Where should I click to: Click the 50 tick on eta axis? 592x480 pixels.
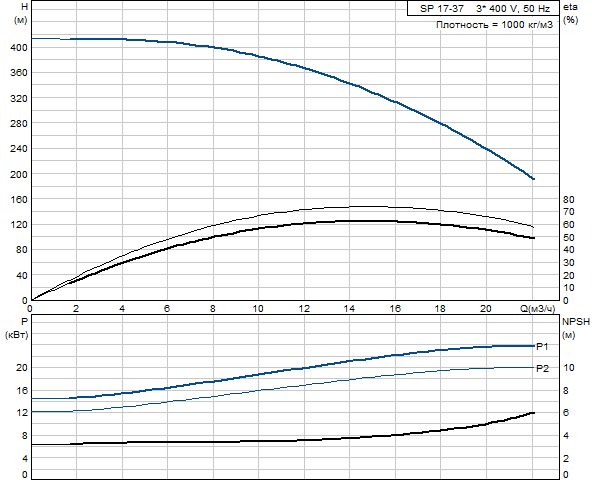pyautogui.click(x=569, y=238)
